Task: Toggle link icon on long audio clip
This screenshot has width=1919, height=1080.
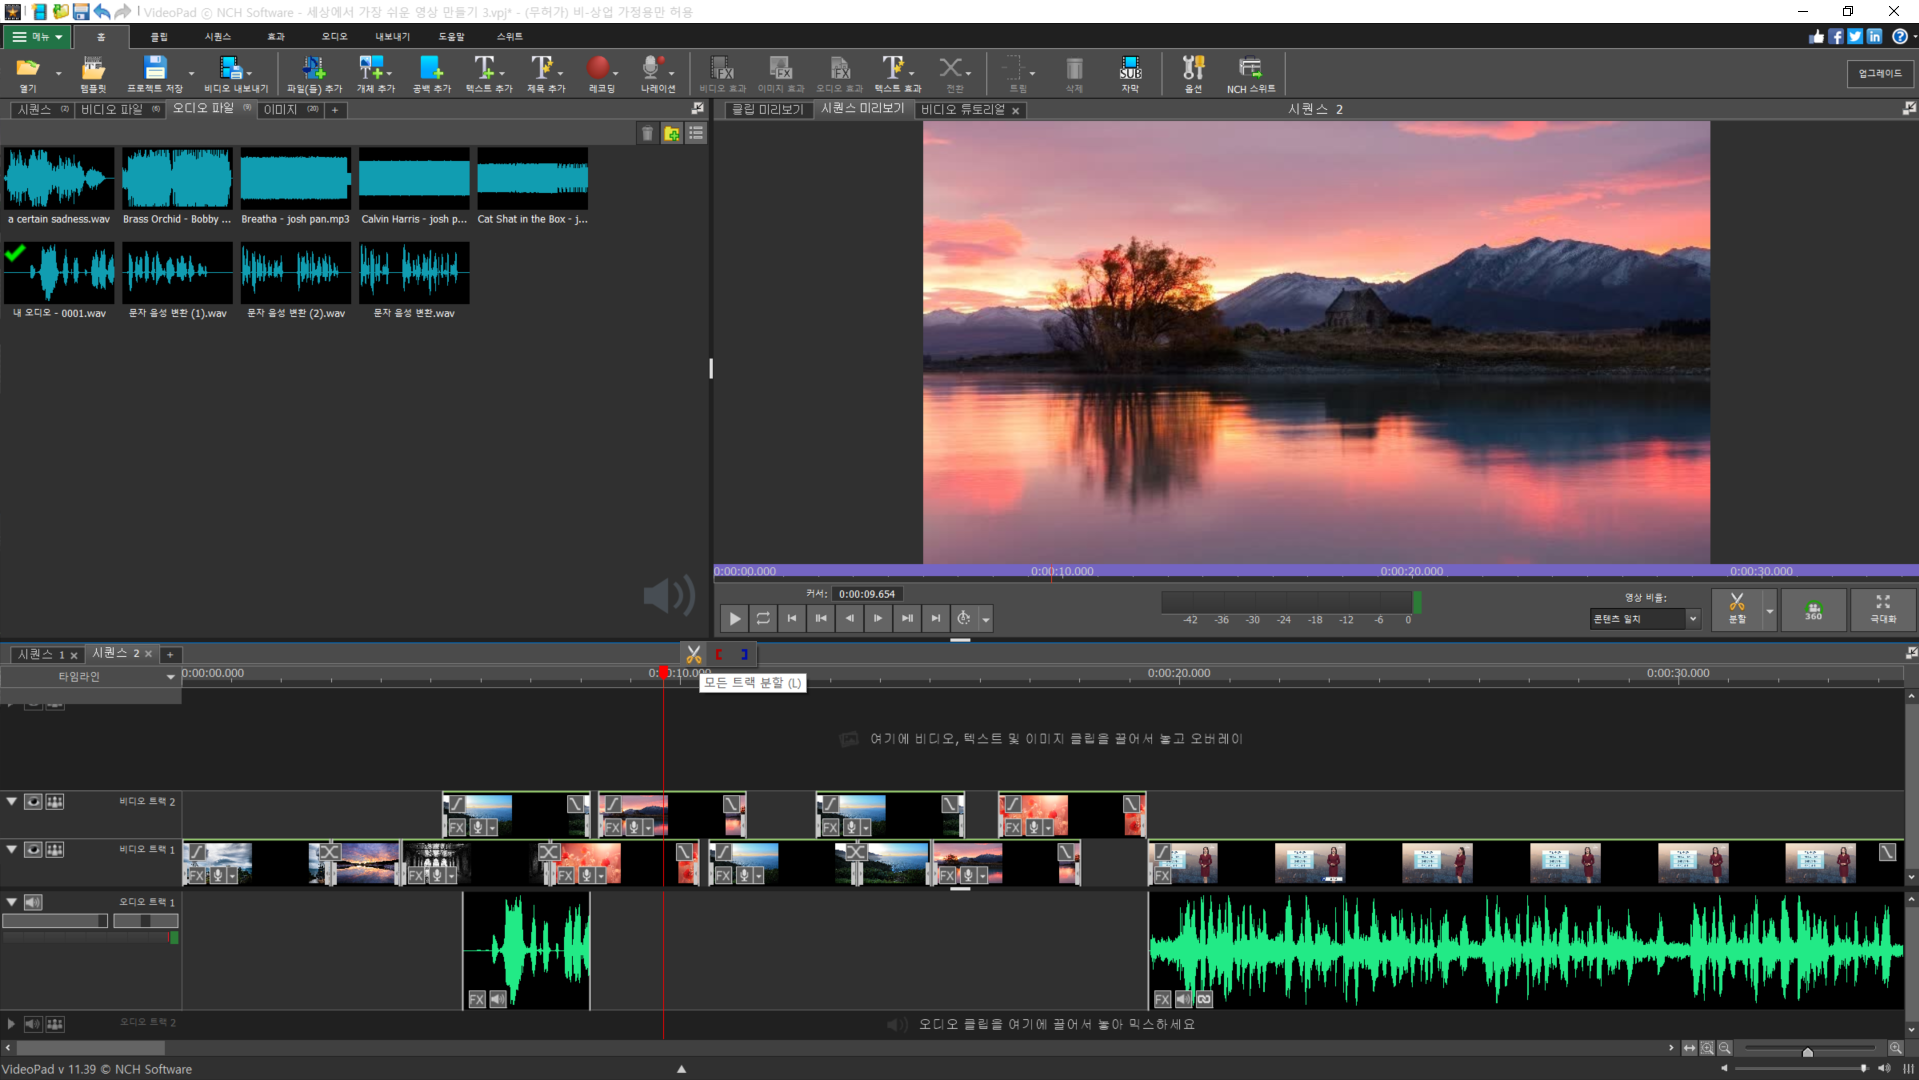Action: coord(1204,999)
